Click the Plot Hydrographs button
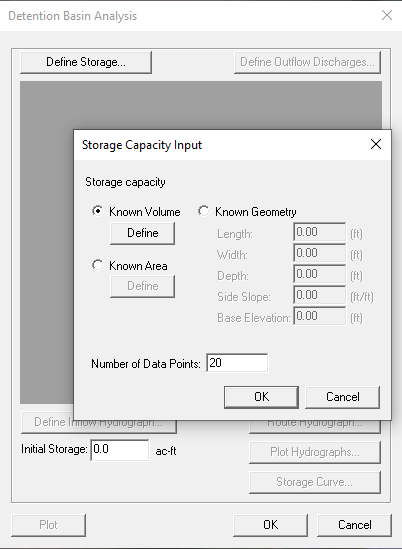Image resolution: width=402 pixels, height=549 pixels. click(314, 452)
